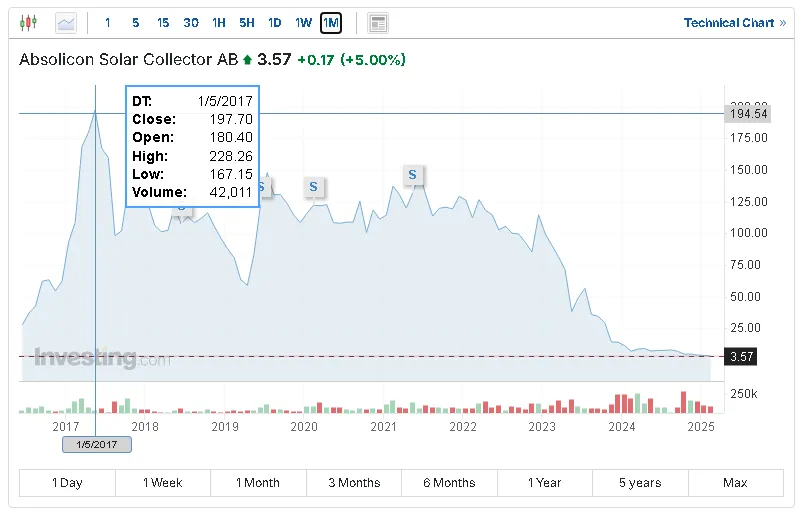Select the 1M interval button
This screenshot has height=515, width=804.
pyautogui.click(x=331, y=23)
